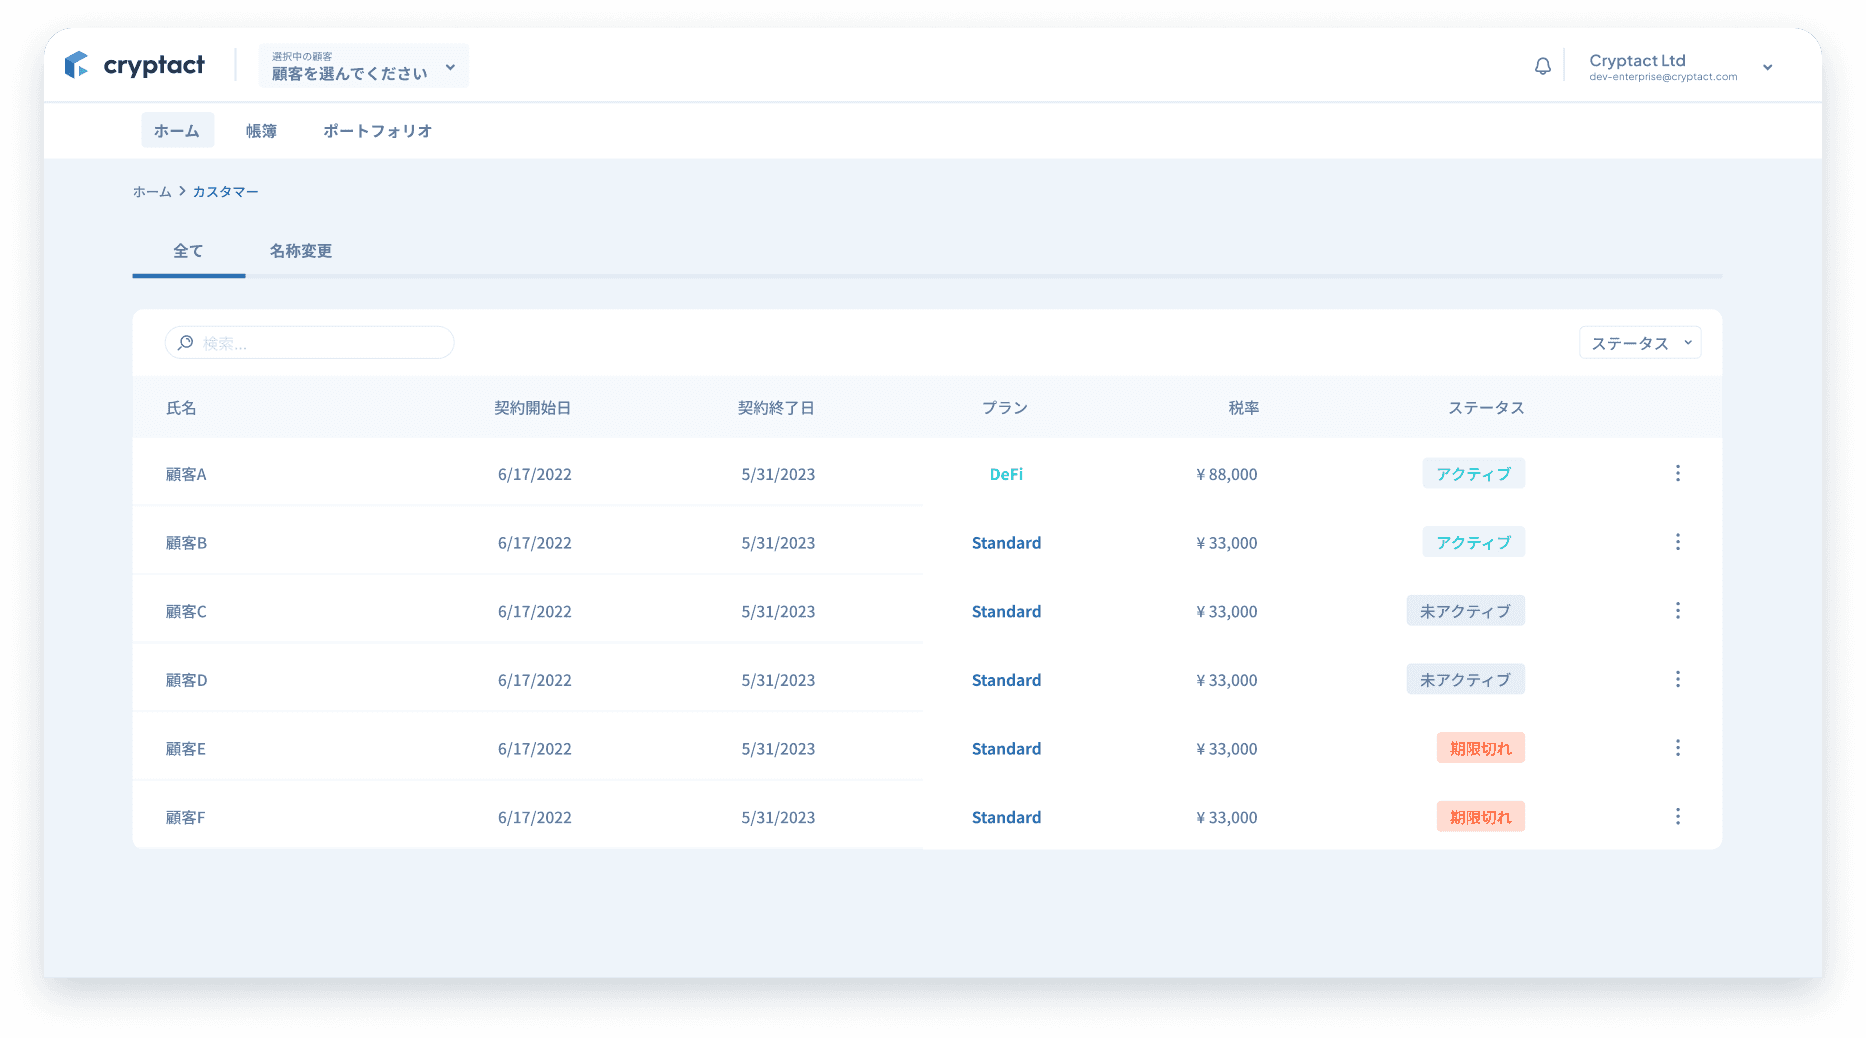Click the 氏名 column header
The height and width of the screenshot is (1038, 1866).
click(181, 408)
